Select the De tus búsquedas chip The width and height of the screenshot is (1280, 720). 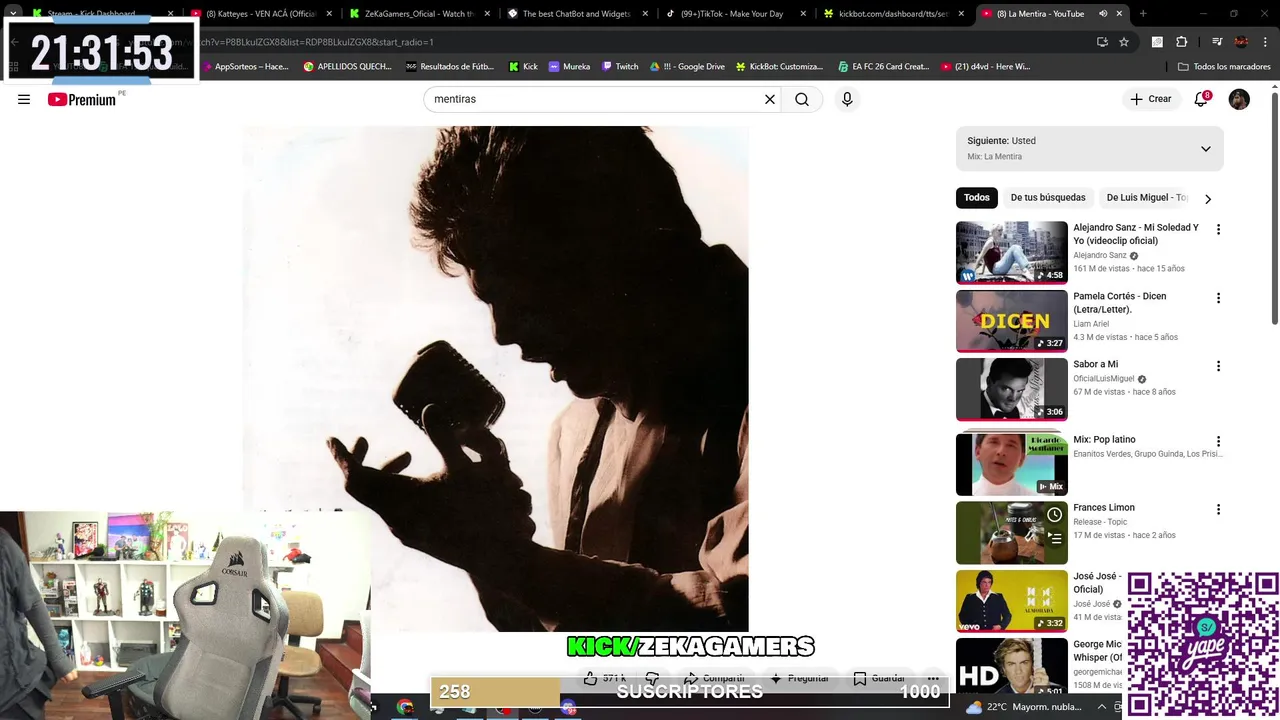[x=1047, y=198]
